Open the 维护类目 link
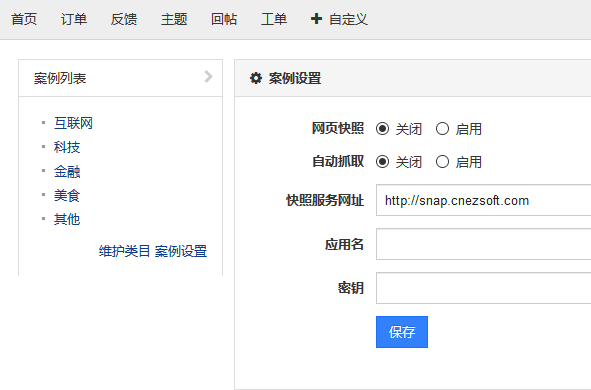 click(124, 251)
